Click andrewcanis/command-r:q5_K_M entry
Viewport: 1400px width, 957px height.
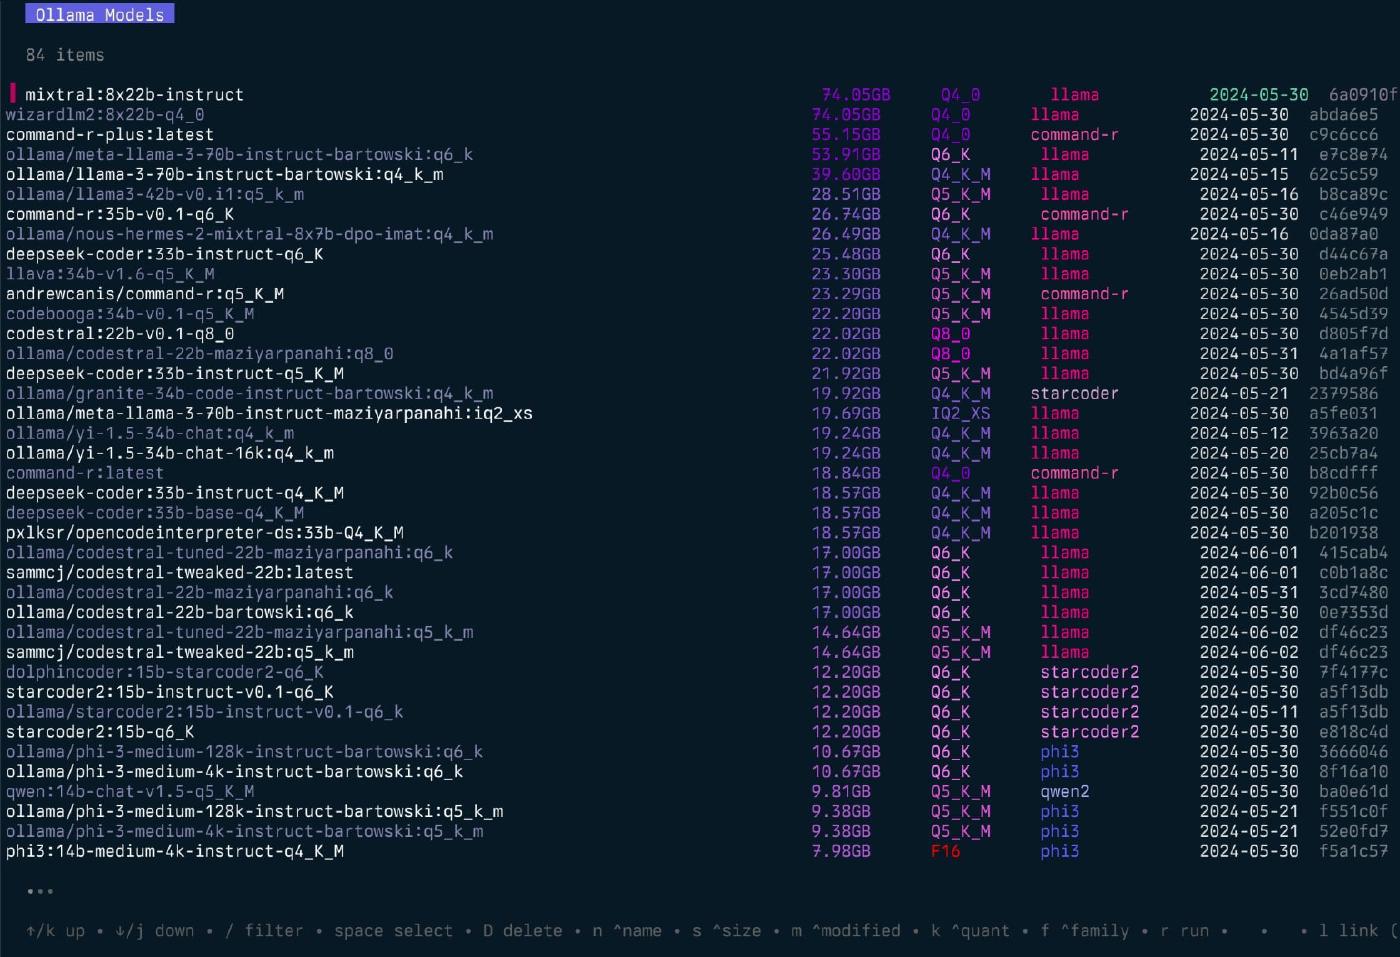[x=145, y=294]
